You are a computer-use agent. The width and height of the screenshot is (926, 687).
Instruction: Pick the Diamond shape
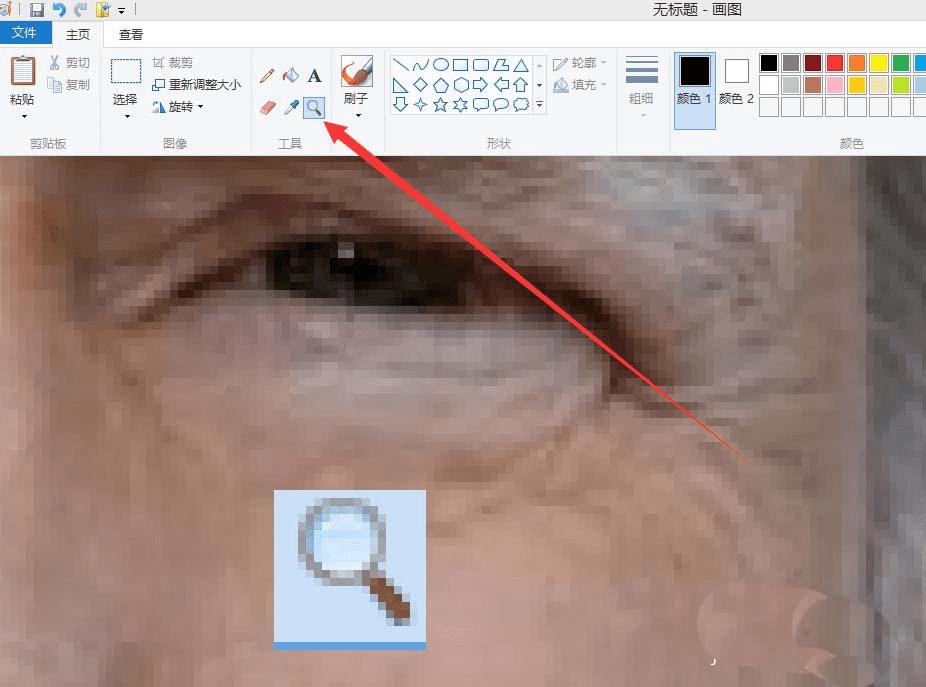(420, 85)
